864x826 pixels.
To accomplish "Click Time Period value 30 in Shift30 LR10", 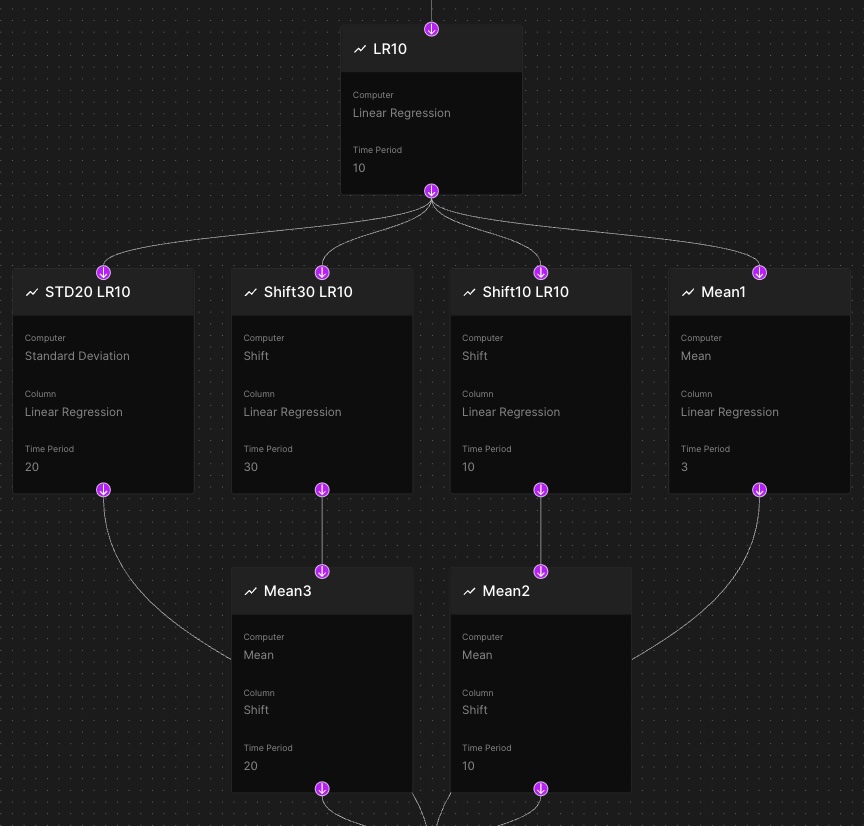I will (x=251, y=467).
